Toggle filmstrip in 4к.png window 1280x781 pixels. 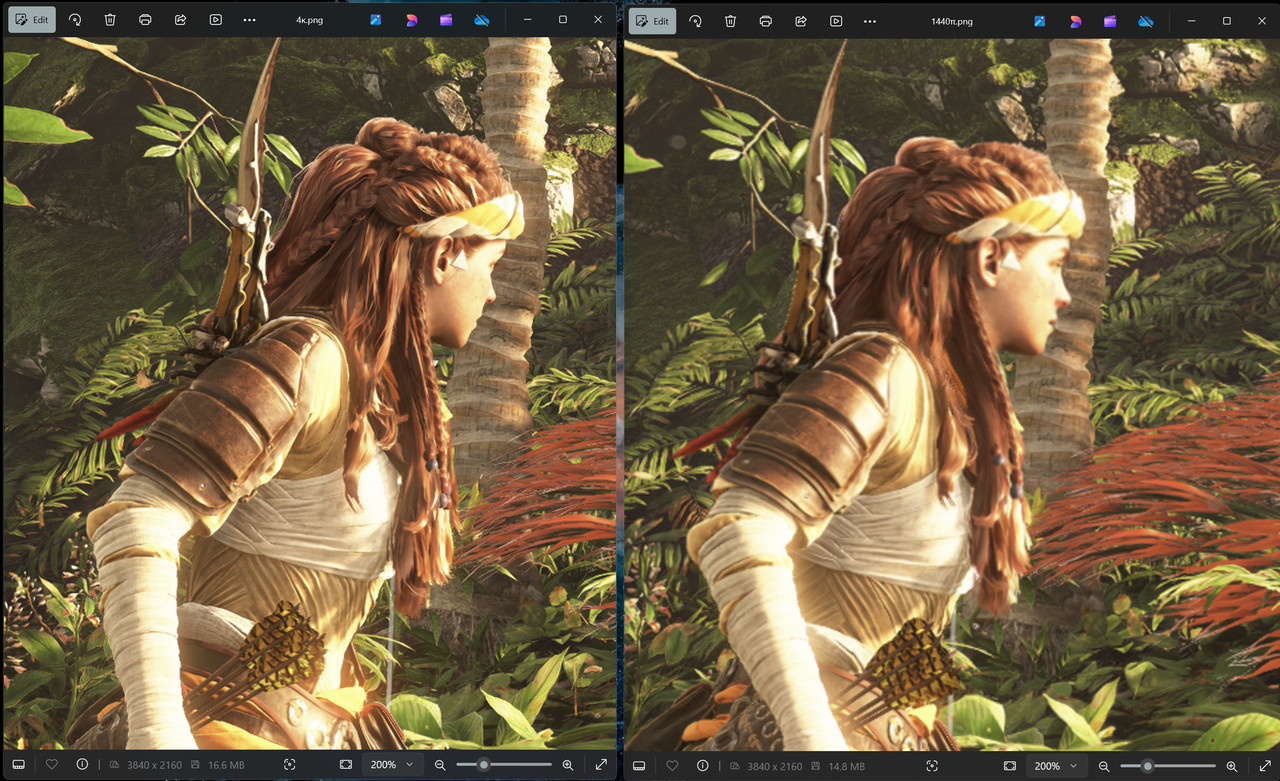tap(19, 764)
